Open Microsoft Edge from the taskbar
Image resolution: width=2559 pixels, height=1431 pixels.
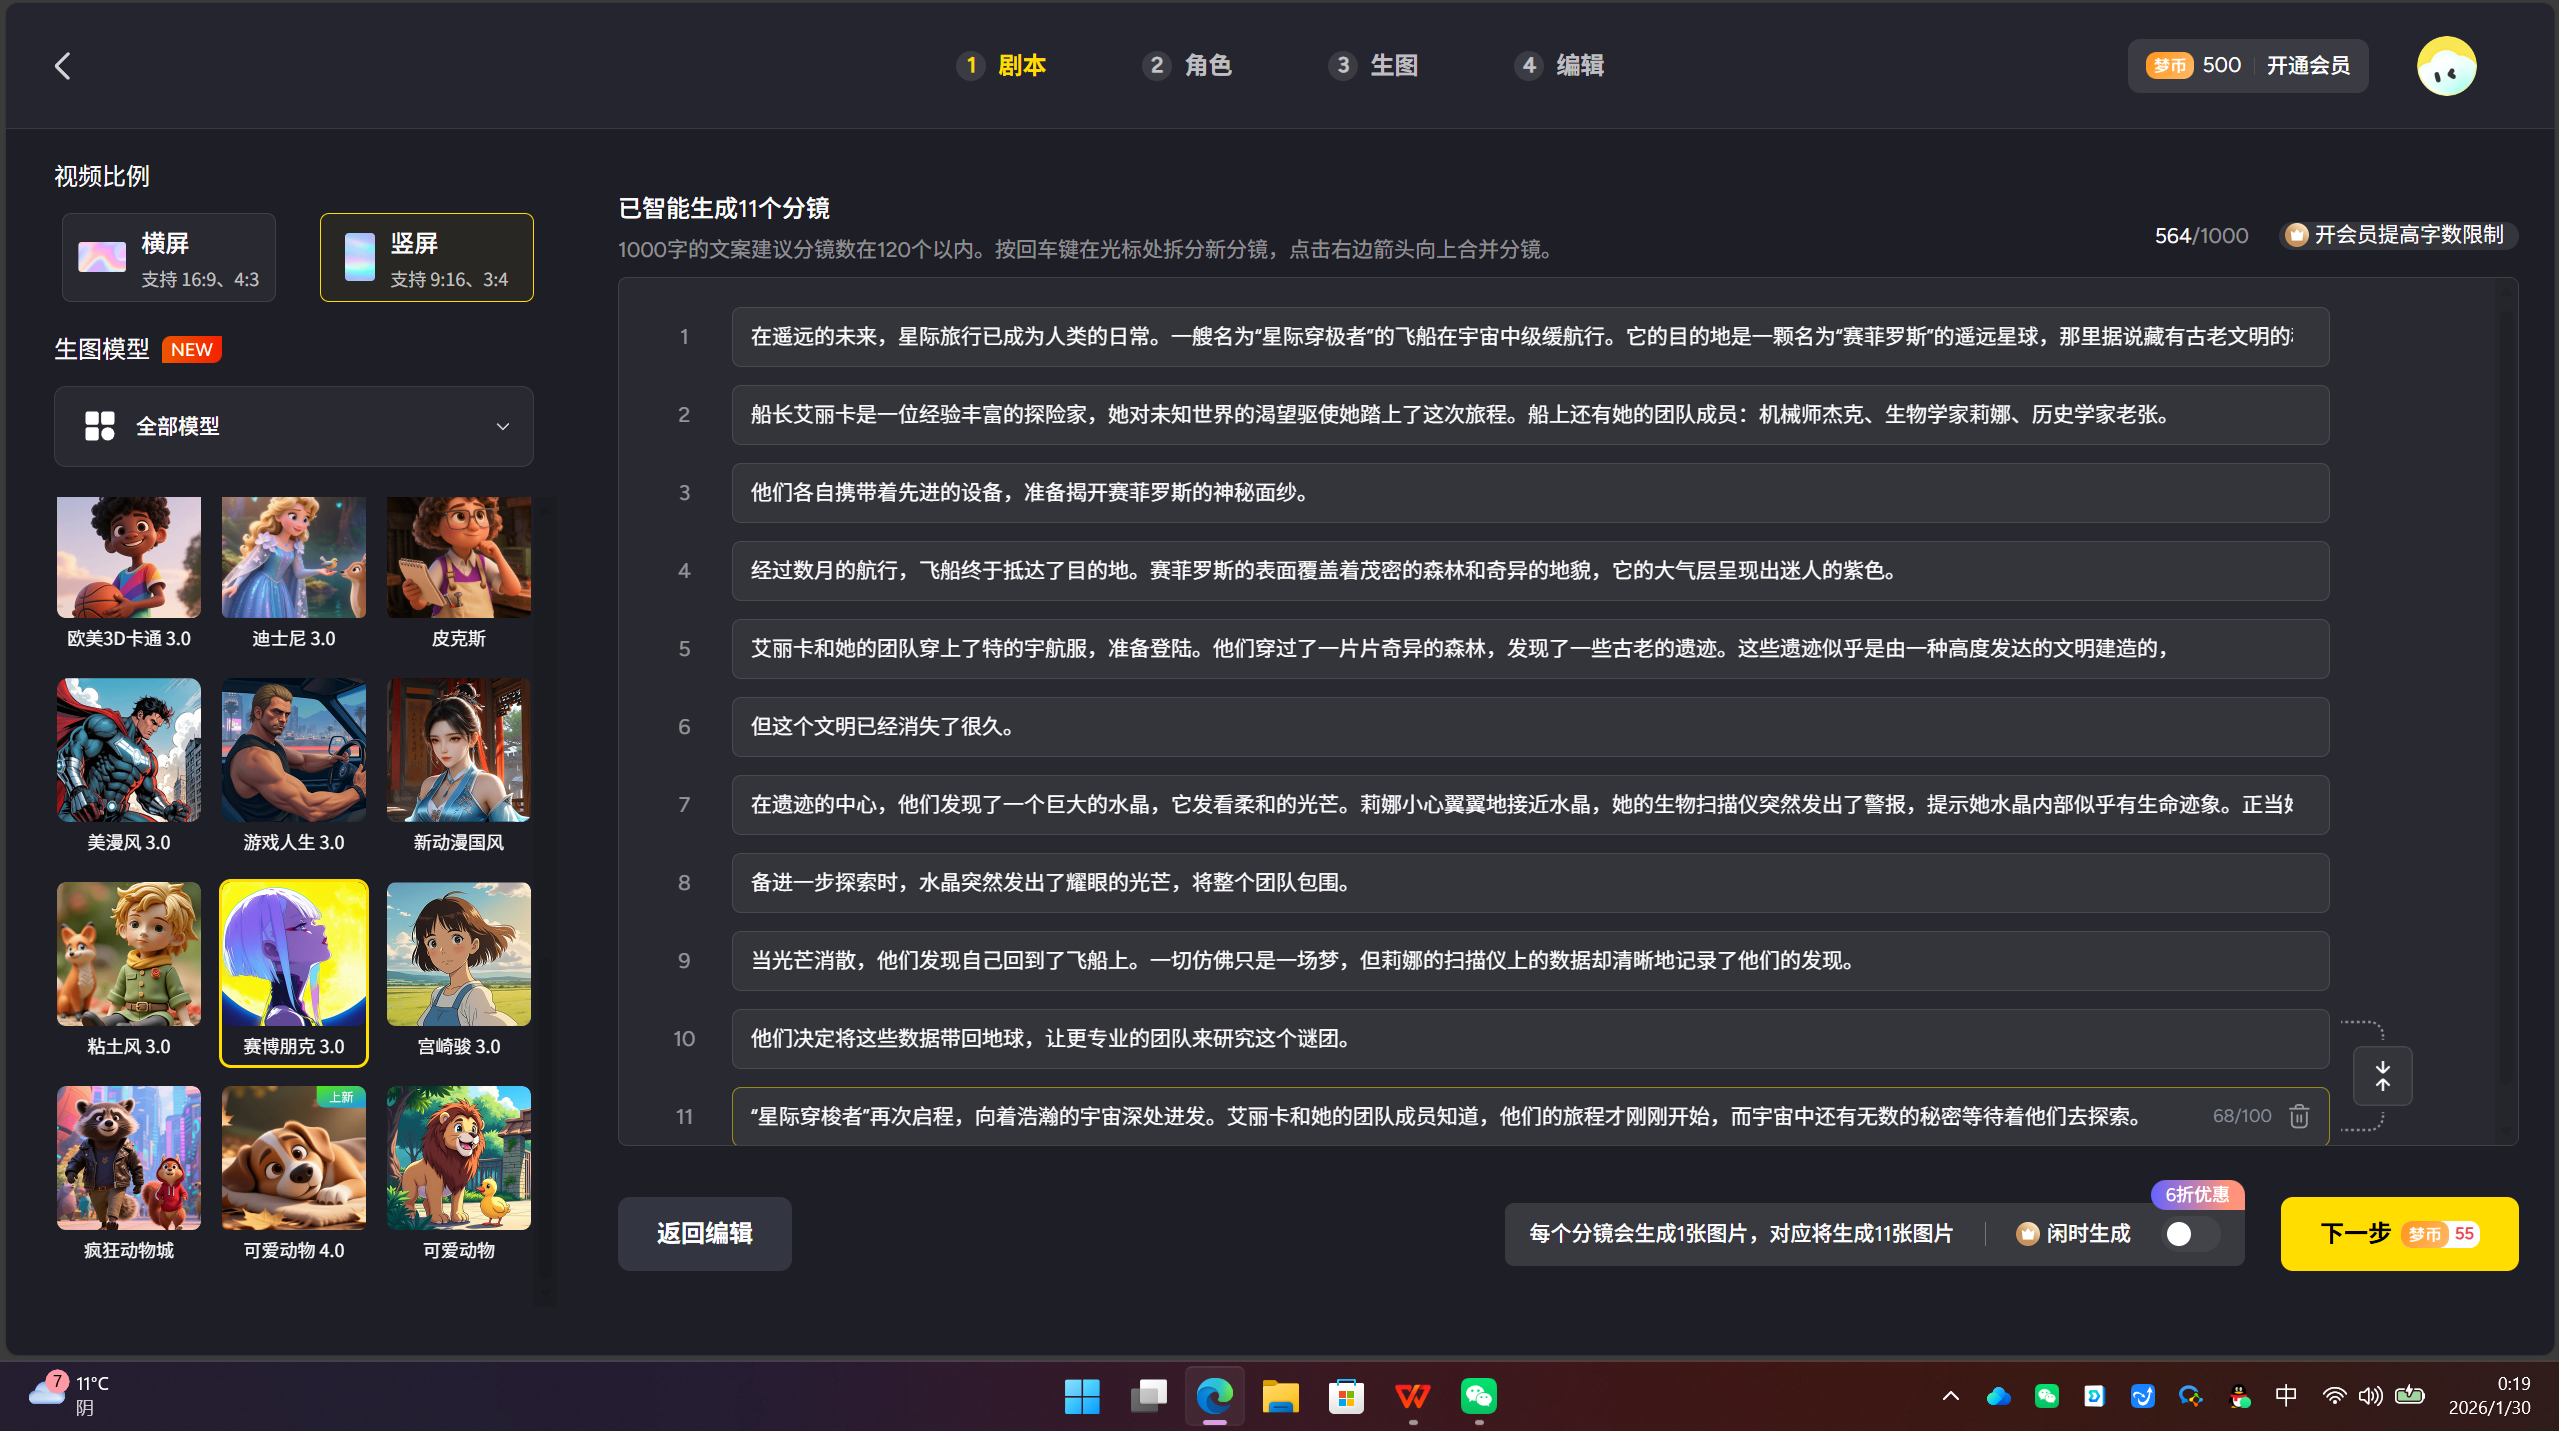pos(1214,1396)
